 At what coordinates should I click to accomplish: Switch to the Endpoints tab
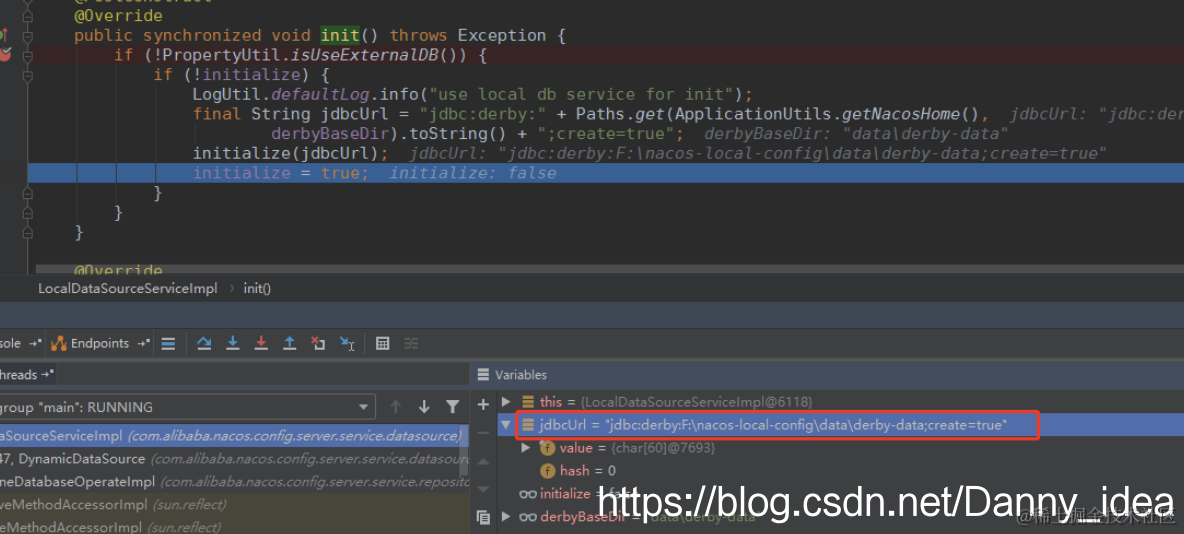pyautogui.click(x=100, y=344)
